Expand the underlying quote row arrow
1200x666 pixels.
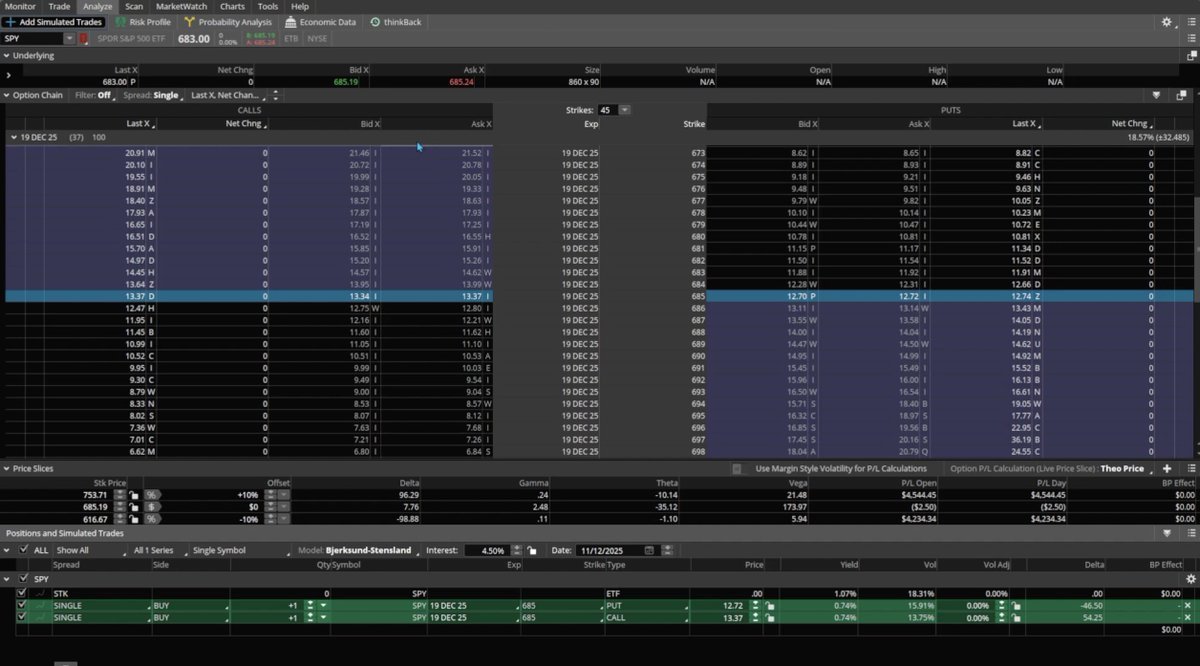pyautogui.click(x=8, y=76)
